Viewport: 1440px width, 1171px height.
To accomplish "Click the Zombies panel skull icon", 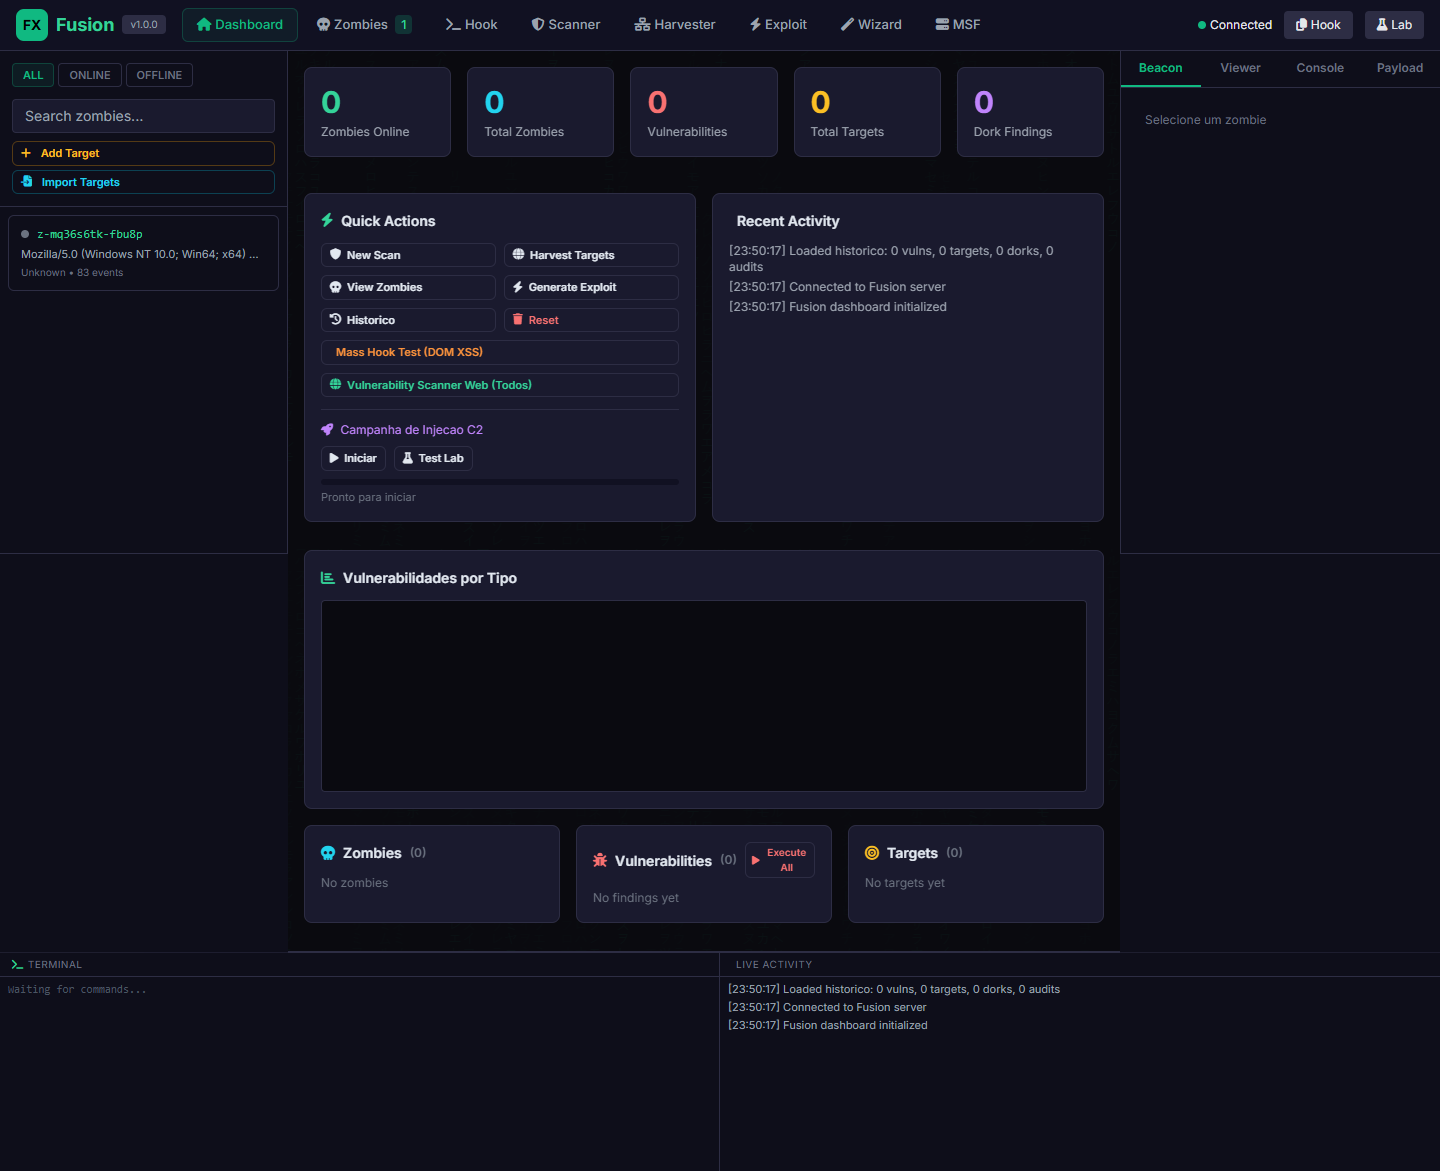I will 328,853.
